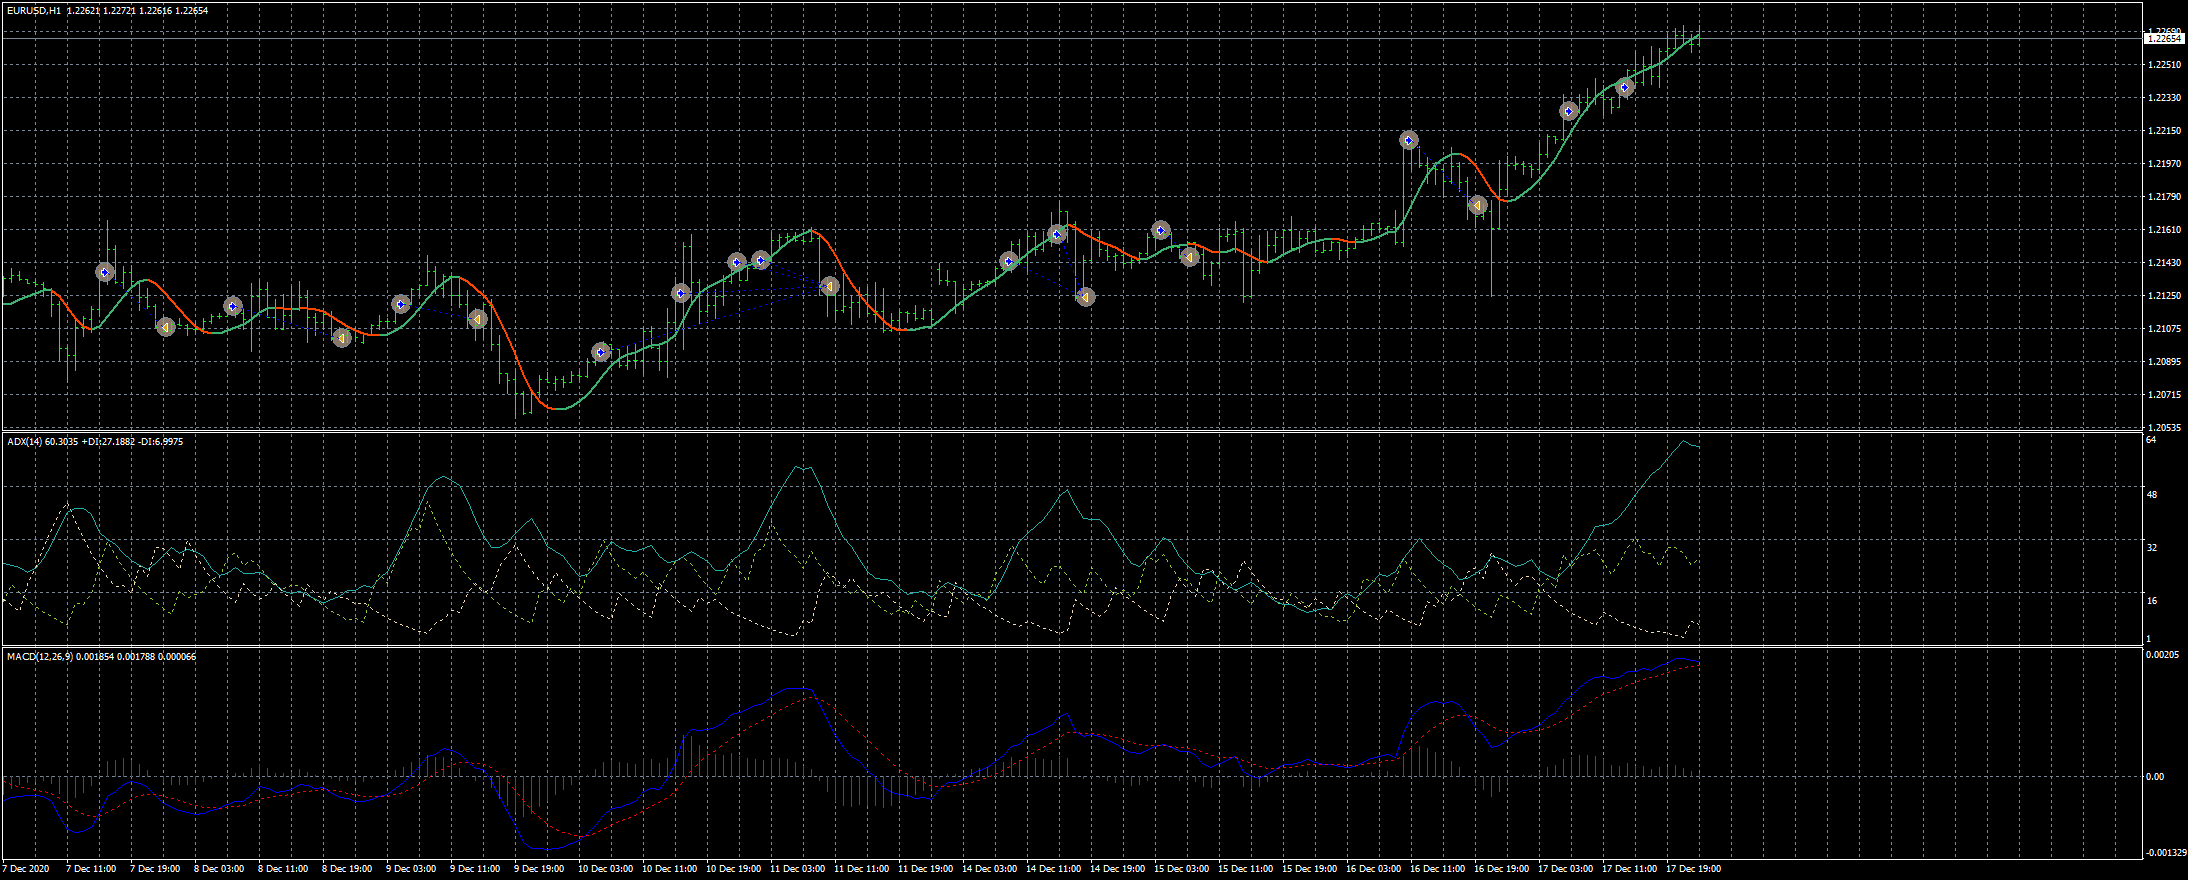The width and height of the screenshot is (2188, 880).
Task: Click the 8 Dec 11:00 time axis label
Action: tap(283, 869)
